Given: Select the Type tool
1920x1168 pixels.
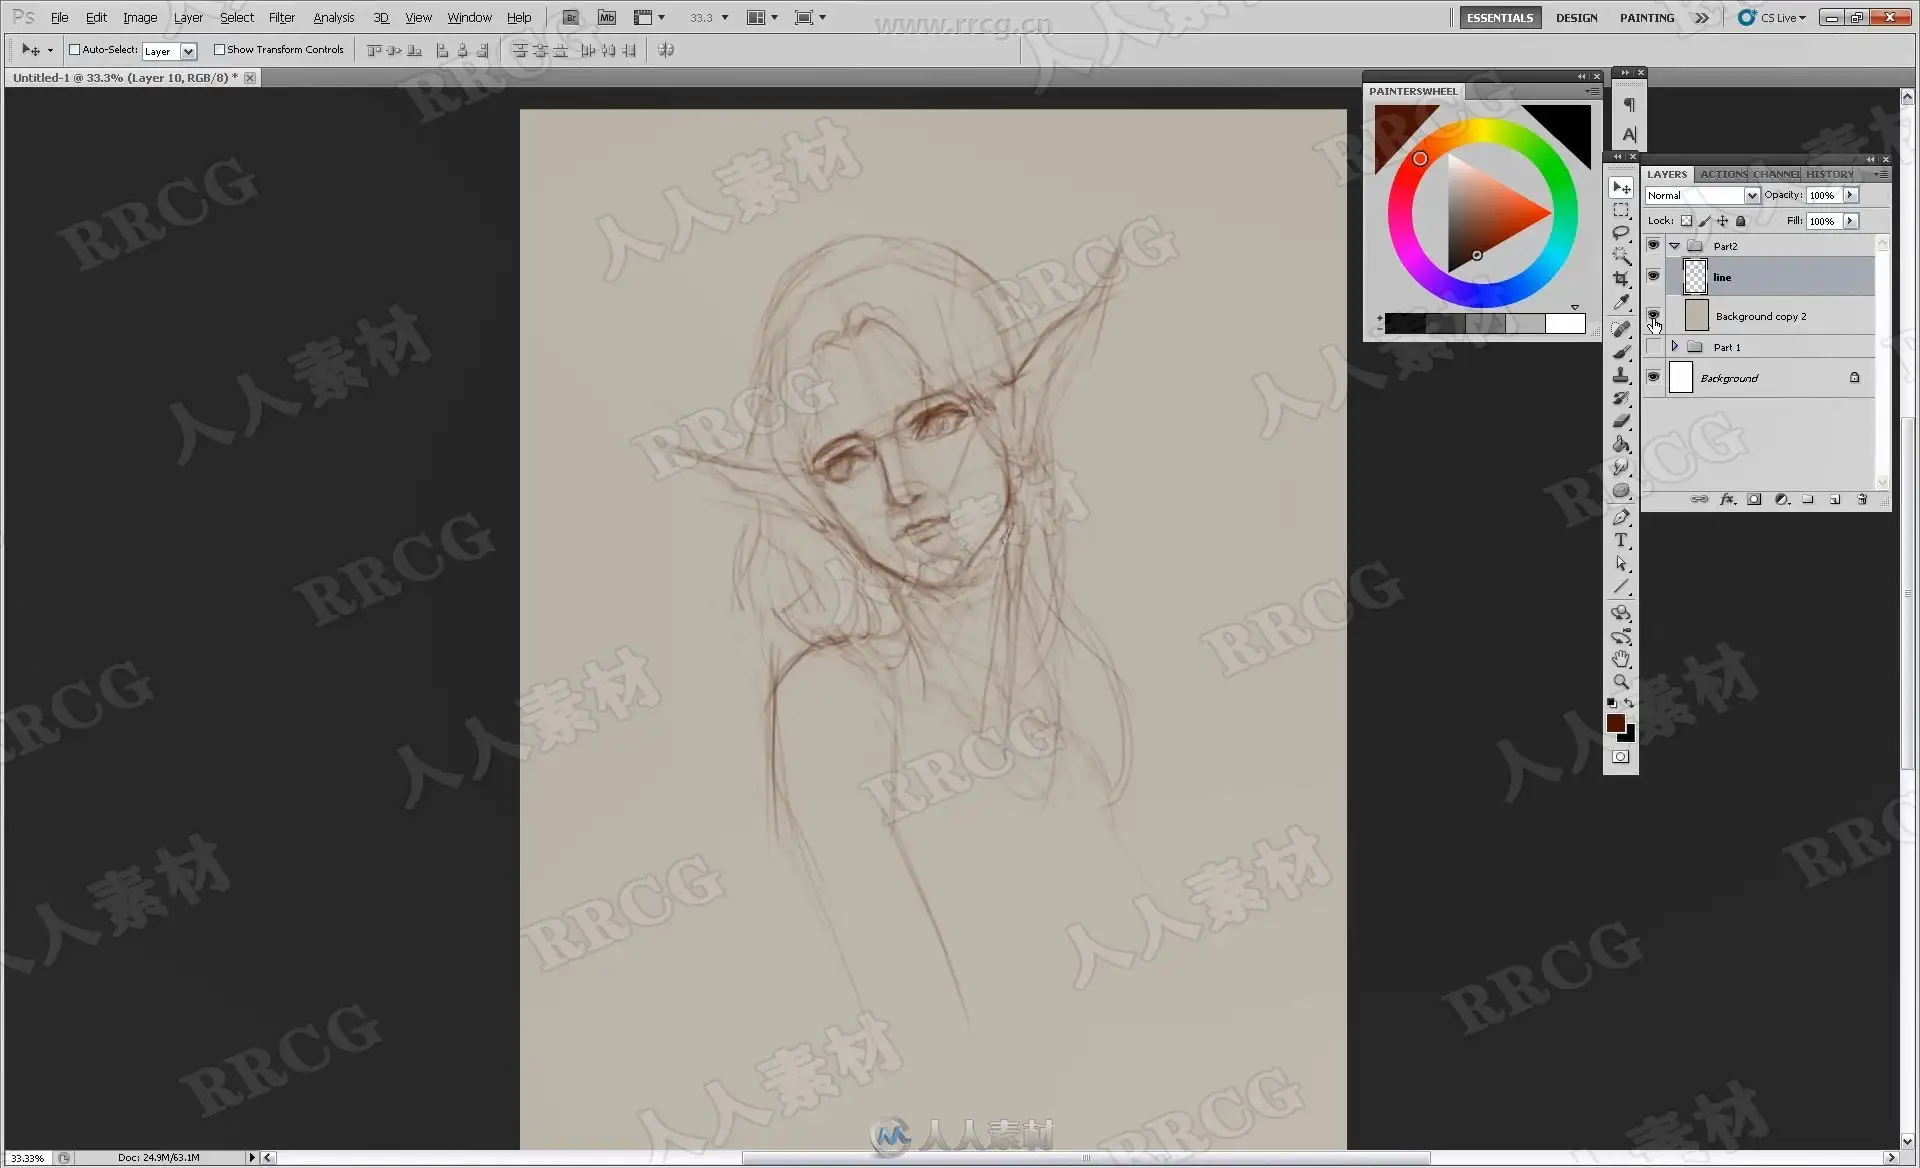Looking at the screenshot, I should [x=1621, y=540].
